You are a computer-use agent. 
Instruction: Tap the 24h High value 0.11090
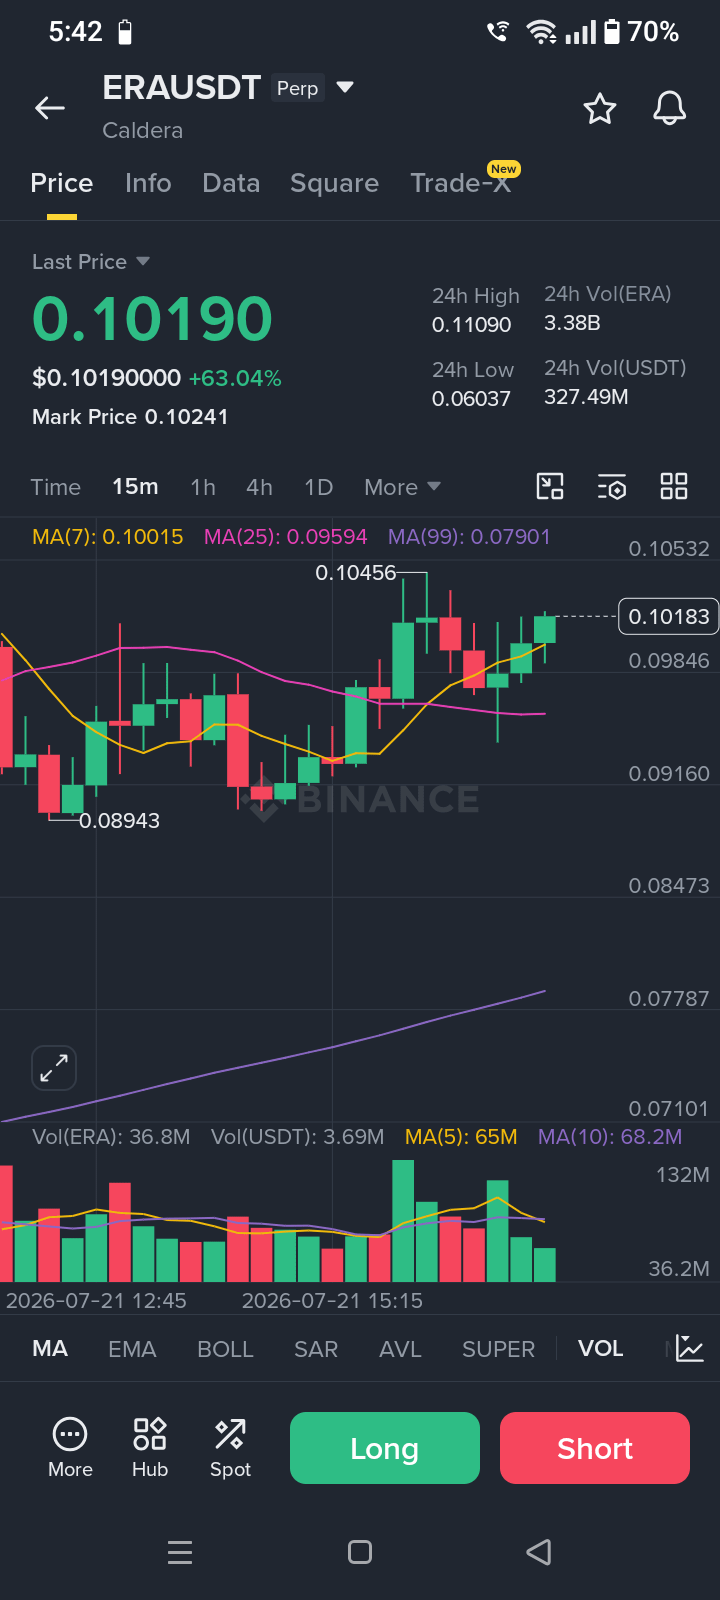(x=471, y=325)
